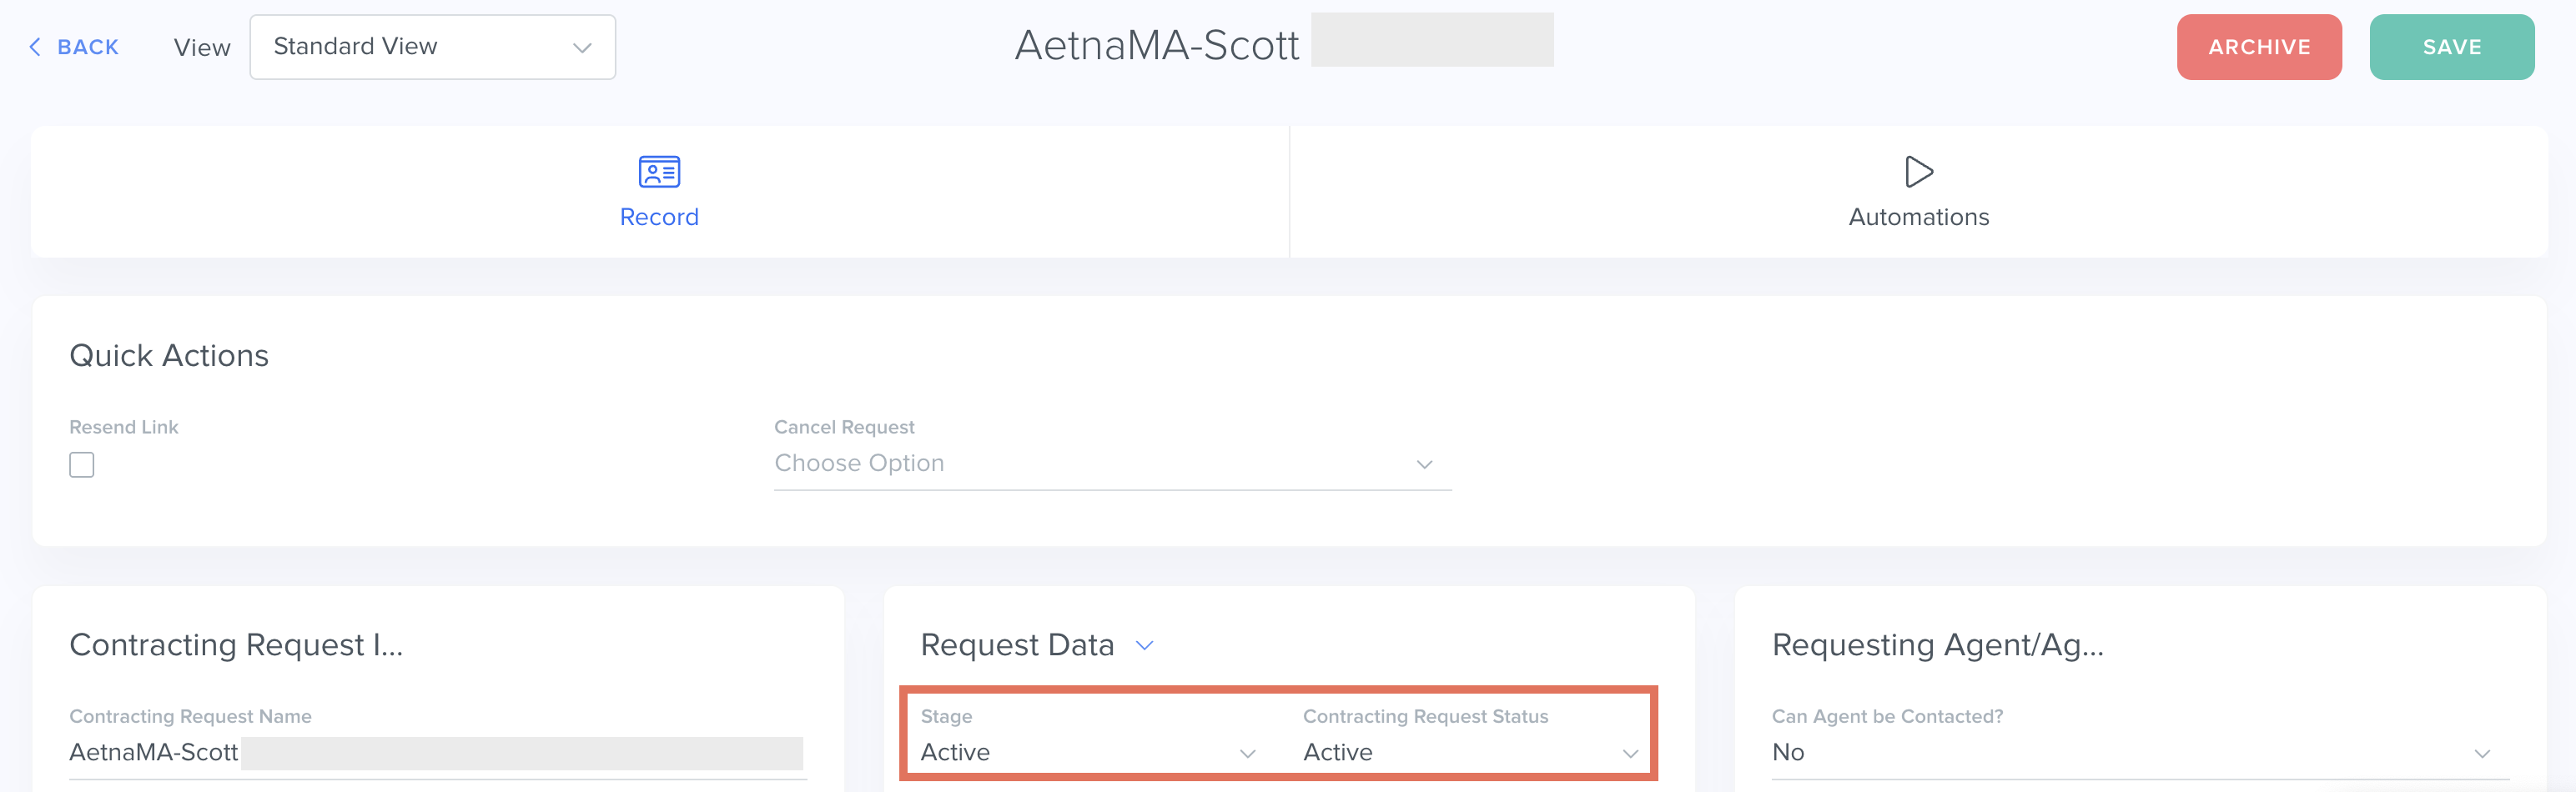Click the back chevron arrow icon
This screenshot has width=2576, height=792.
pos(35,47)
